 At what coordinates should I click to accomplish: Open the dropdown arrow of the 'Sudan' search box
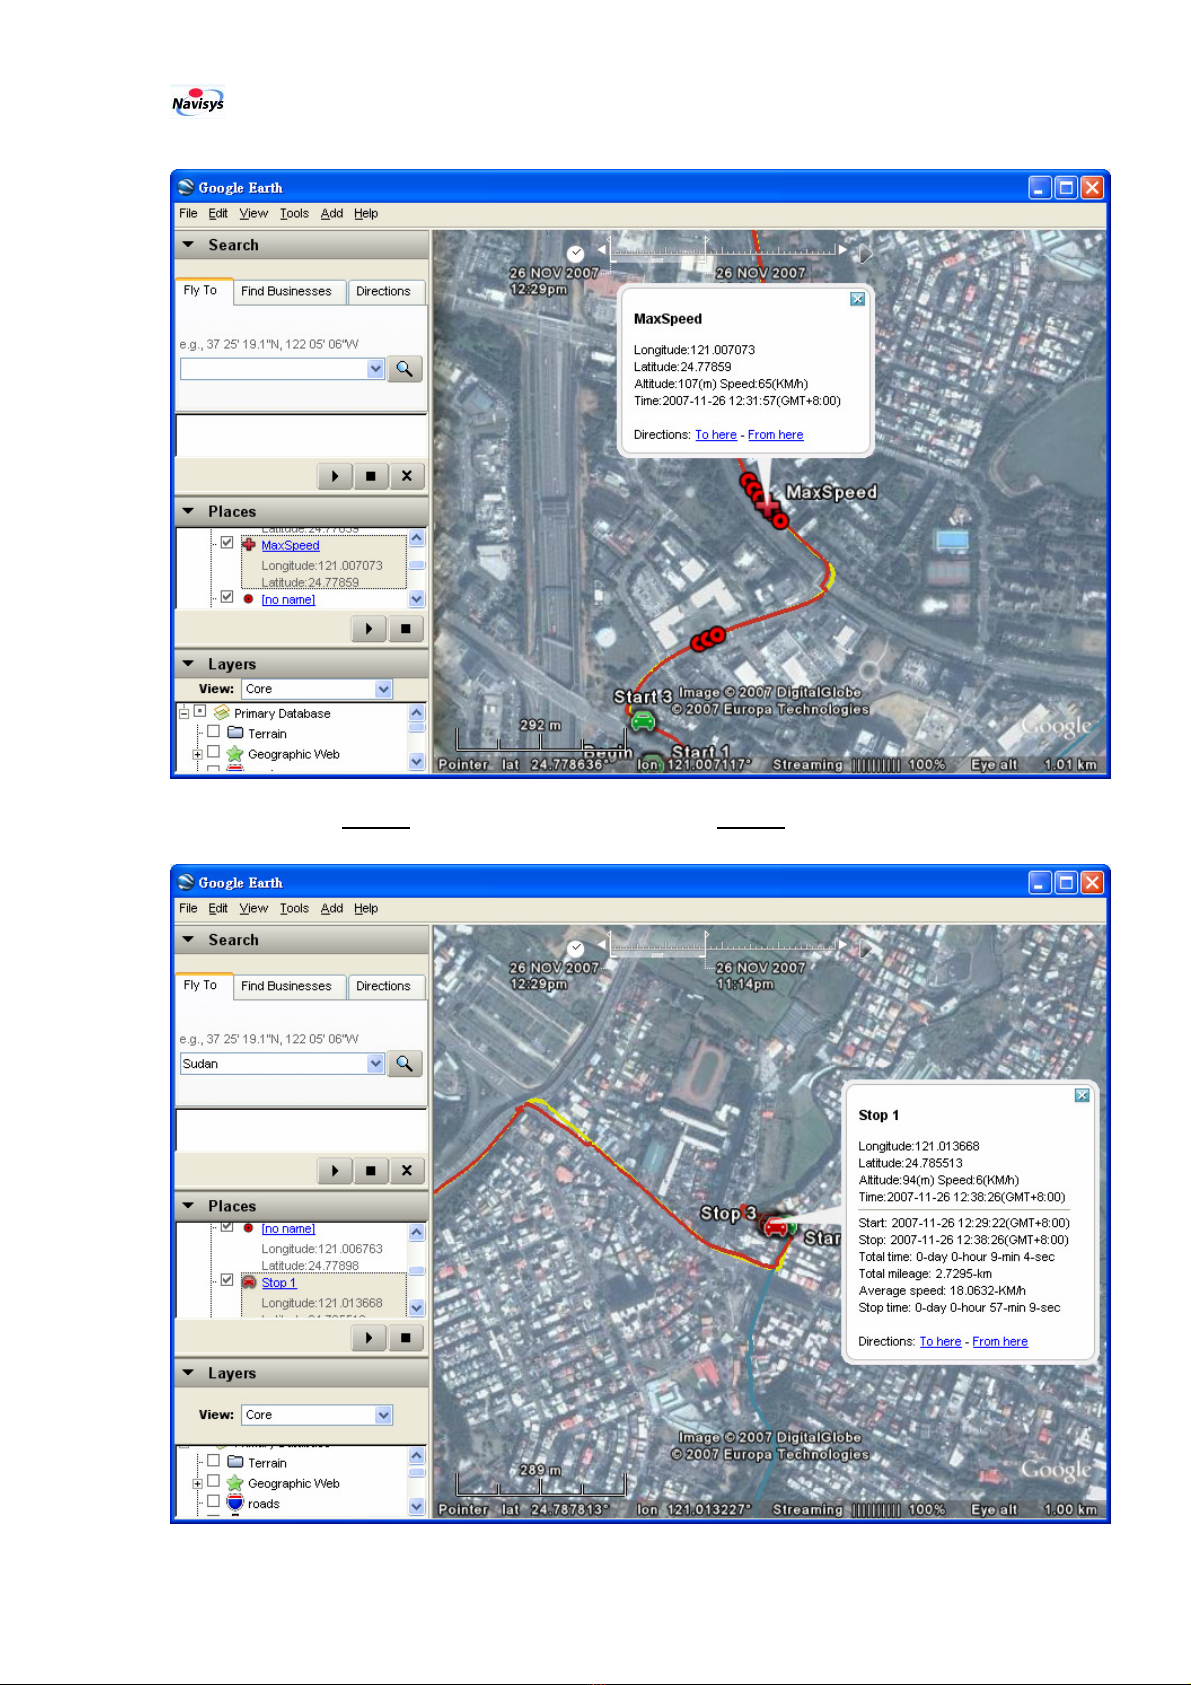[376, 1064]
